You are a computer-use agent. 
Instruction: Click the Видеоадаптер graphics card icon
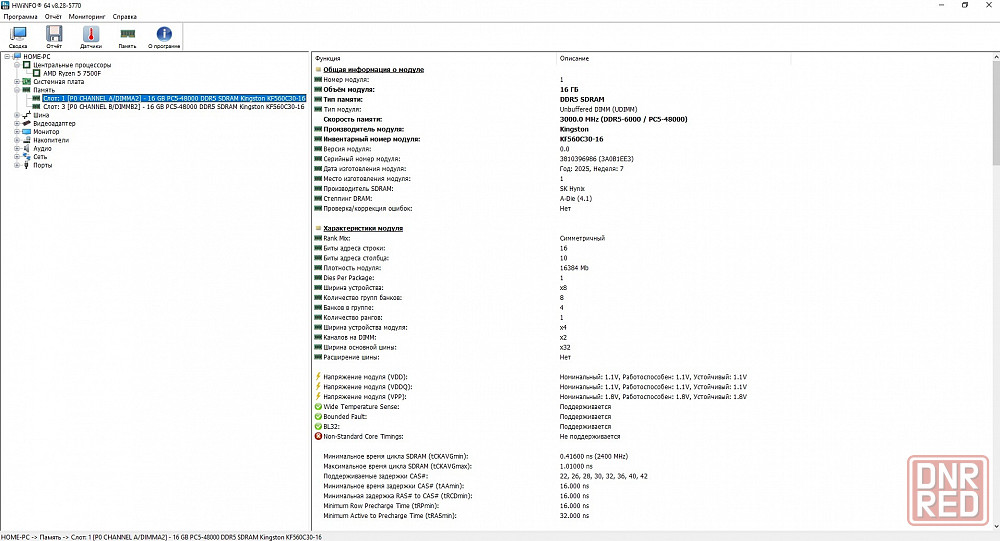point(27,123)
